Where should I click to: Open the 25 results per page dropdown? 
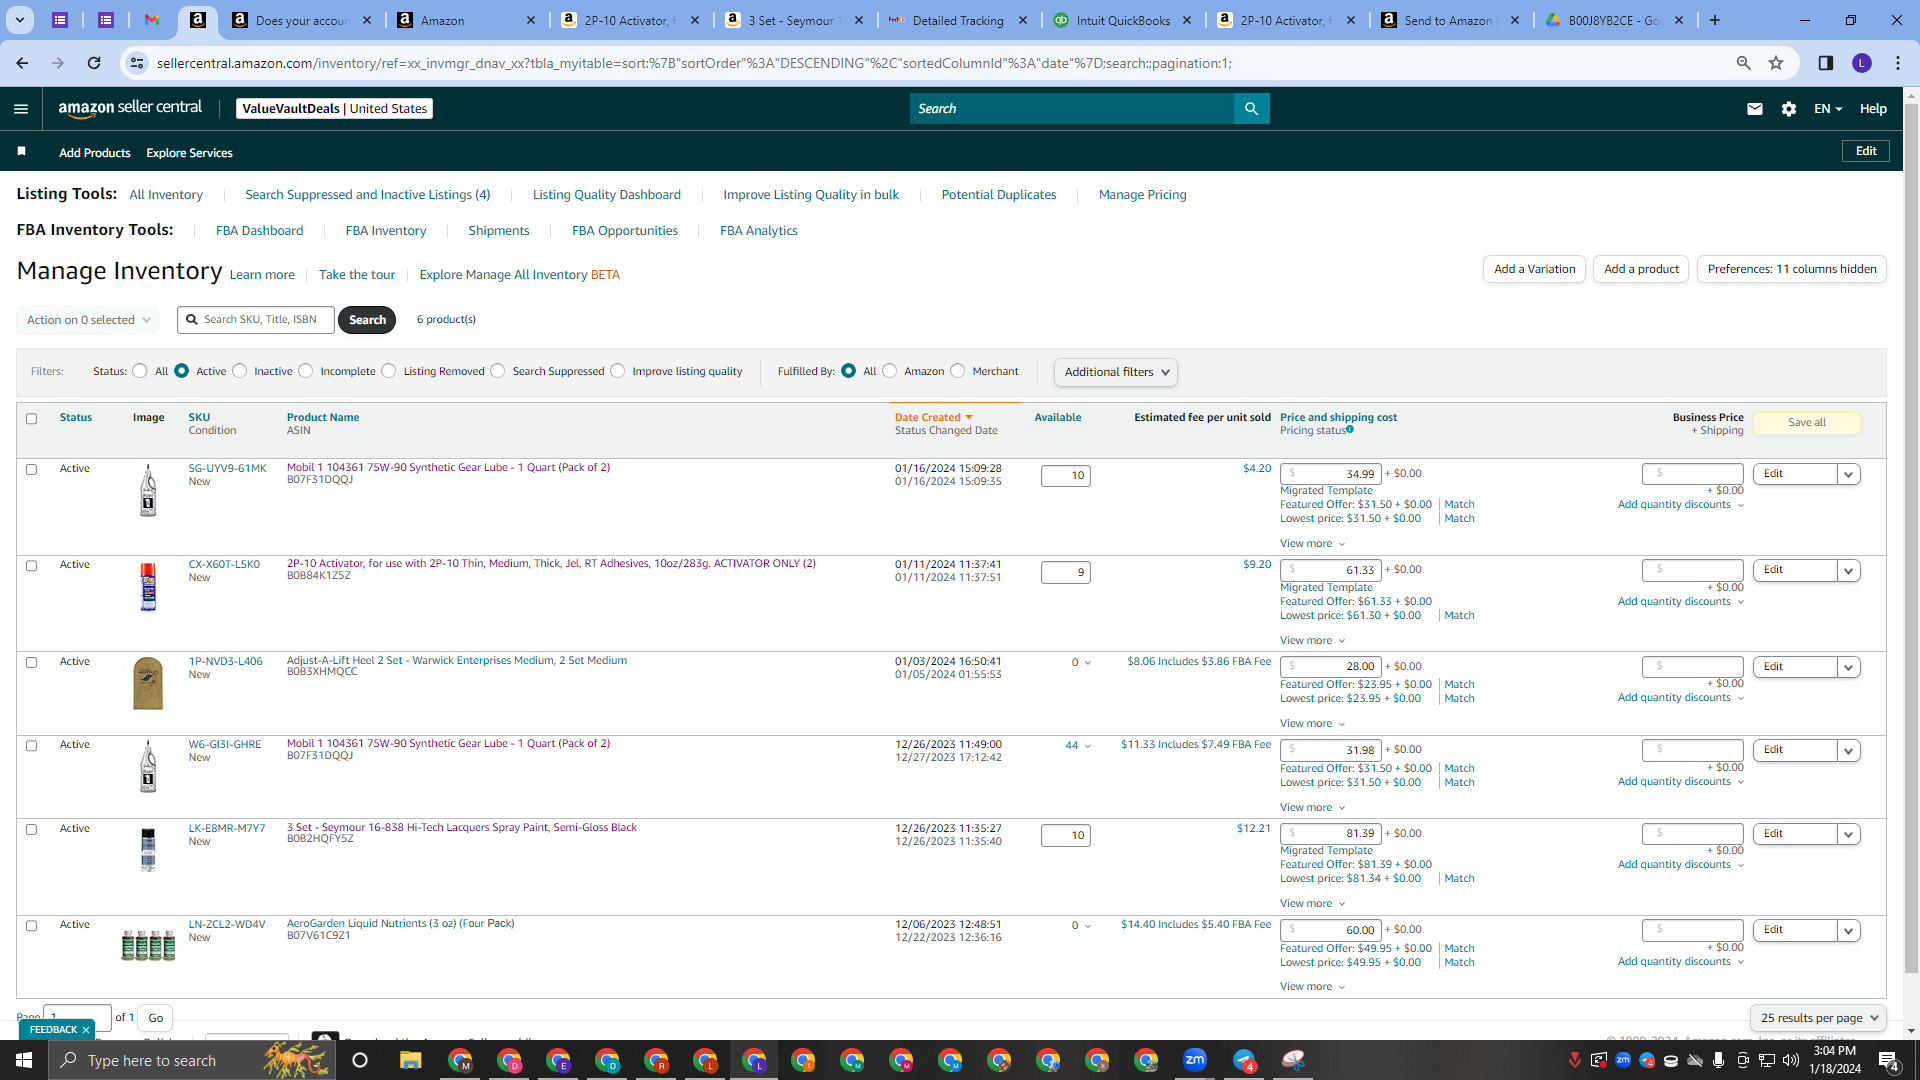1819,1018
